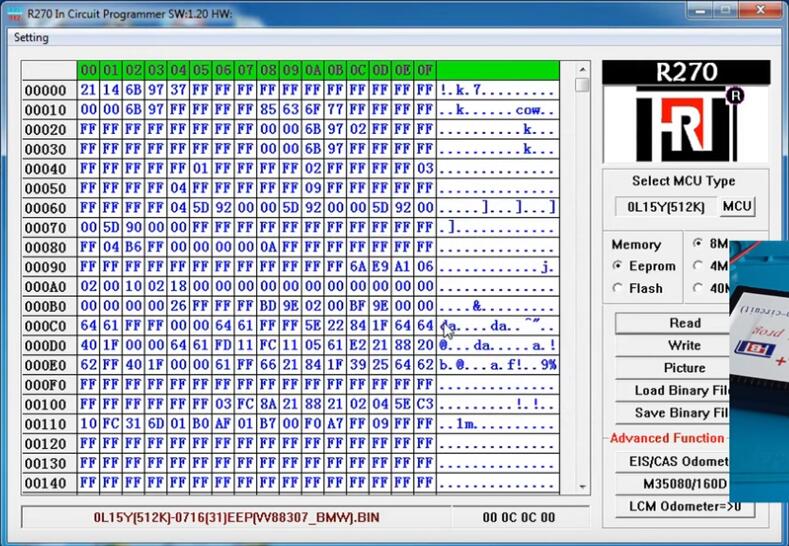Click column header 00
The image size is (789, 546).
(x=89, y=70)
